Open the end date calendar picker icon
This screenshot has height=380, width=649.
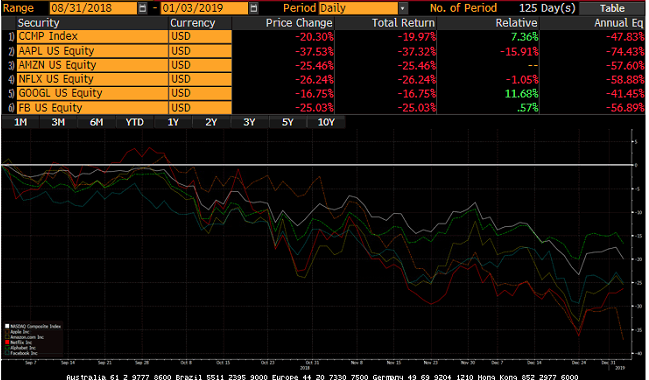[x=254, y=8]
